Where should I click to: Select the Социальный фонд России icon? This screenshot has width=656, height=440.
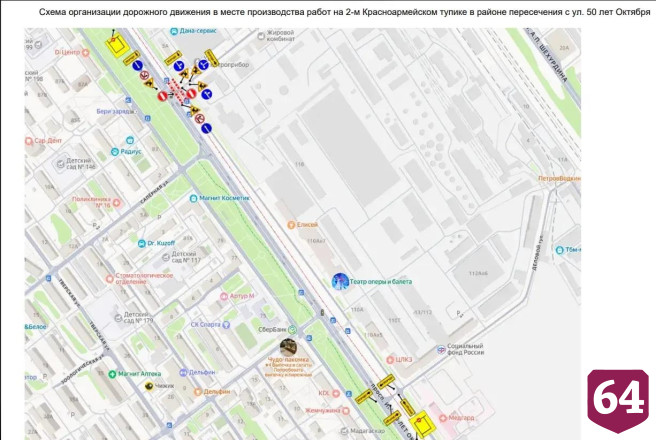(x=441, y=349)
